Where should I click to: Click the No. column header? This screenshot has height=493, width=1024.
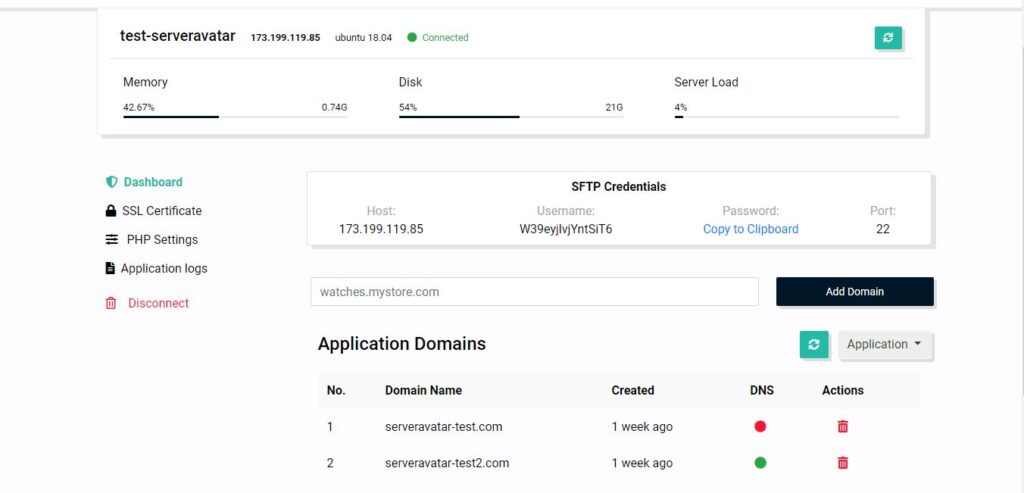(x=336, y=390)
